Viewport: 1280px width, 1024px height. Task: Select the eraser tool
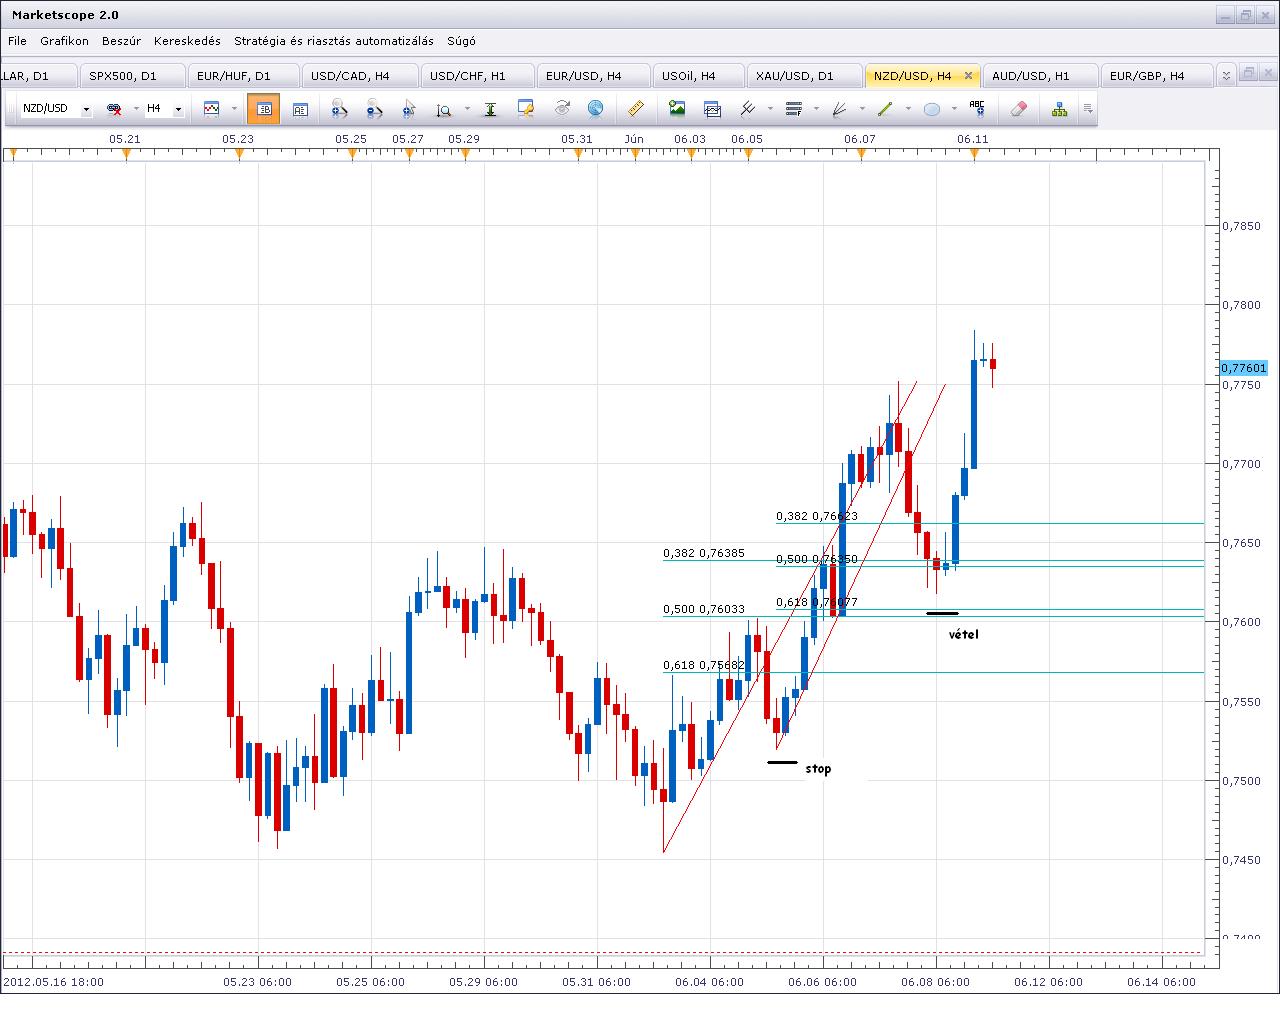click(x=1019, y=109)
